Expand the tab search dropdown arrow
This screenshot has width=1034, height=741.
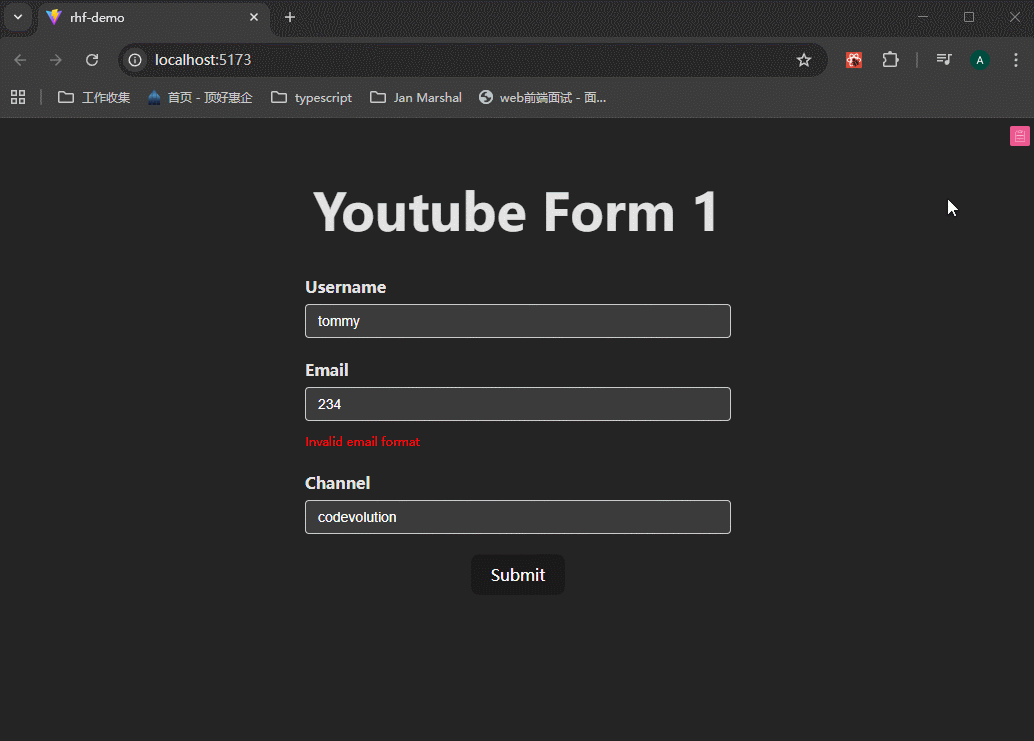coord(18,17)
